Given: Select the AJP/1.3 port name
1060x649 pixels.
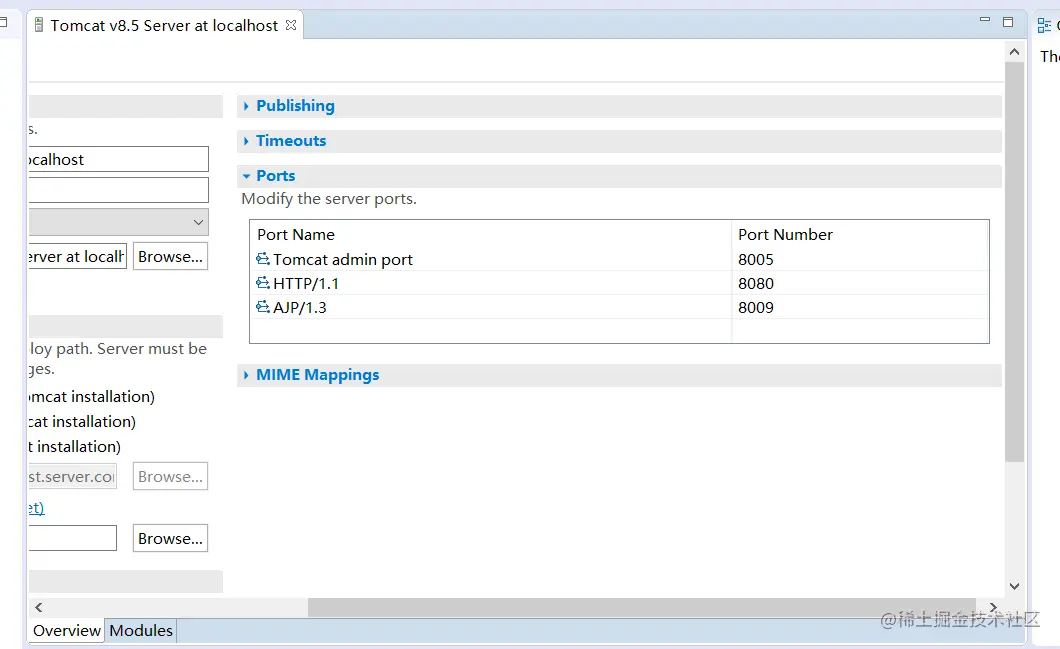Looking at the screenshot, I should point(299,308).
